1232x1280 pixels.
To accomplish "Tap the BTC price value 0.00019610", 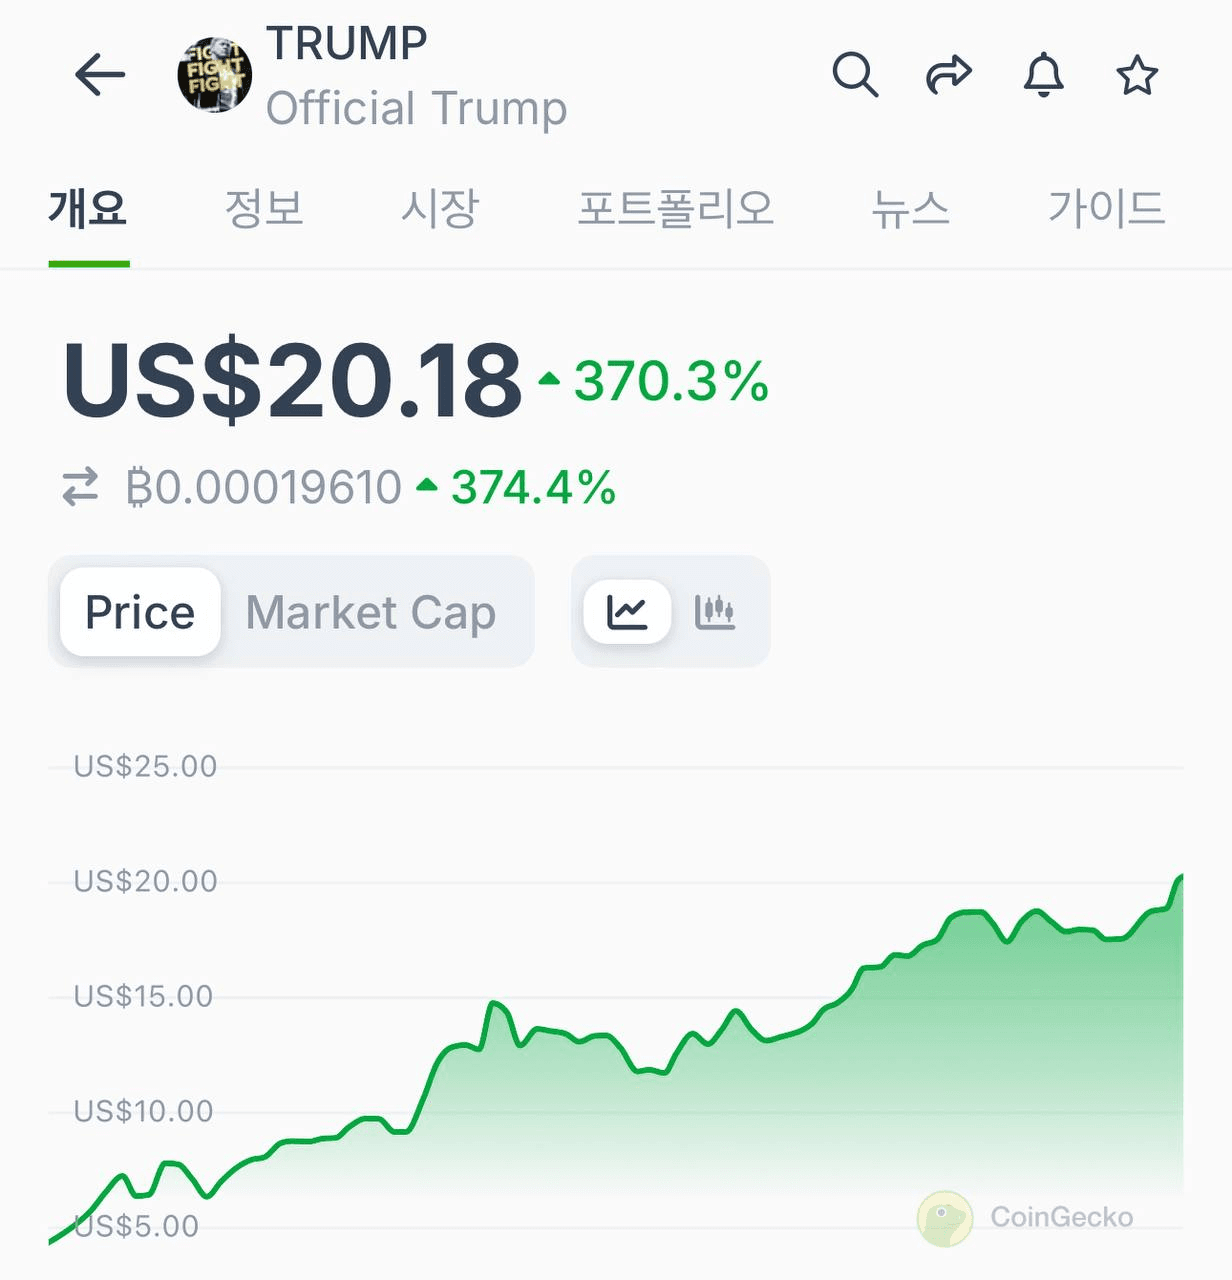I will pos(264,487).
